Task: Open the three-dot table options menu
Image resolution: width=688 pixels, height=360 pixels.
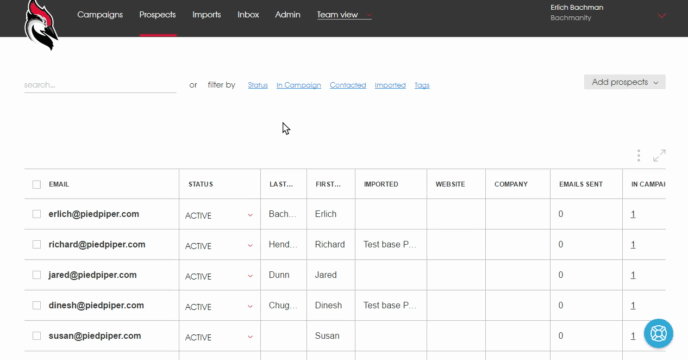Action: (x=638, y=155)
